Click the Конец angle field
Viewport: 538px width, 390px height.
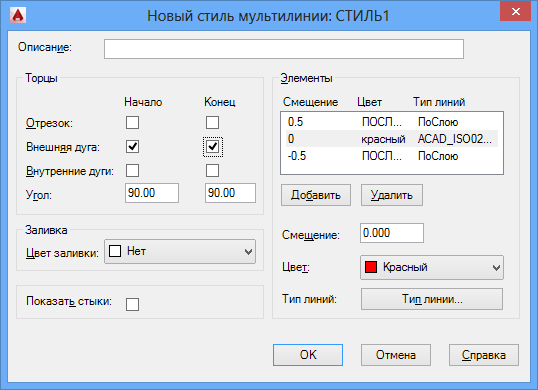click(230, 193)
